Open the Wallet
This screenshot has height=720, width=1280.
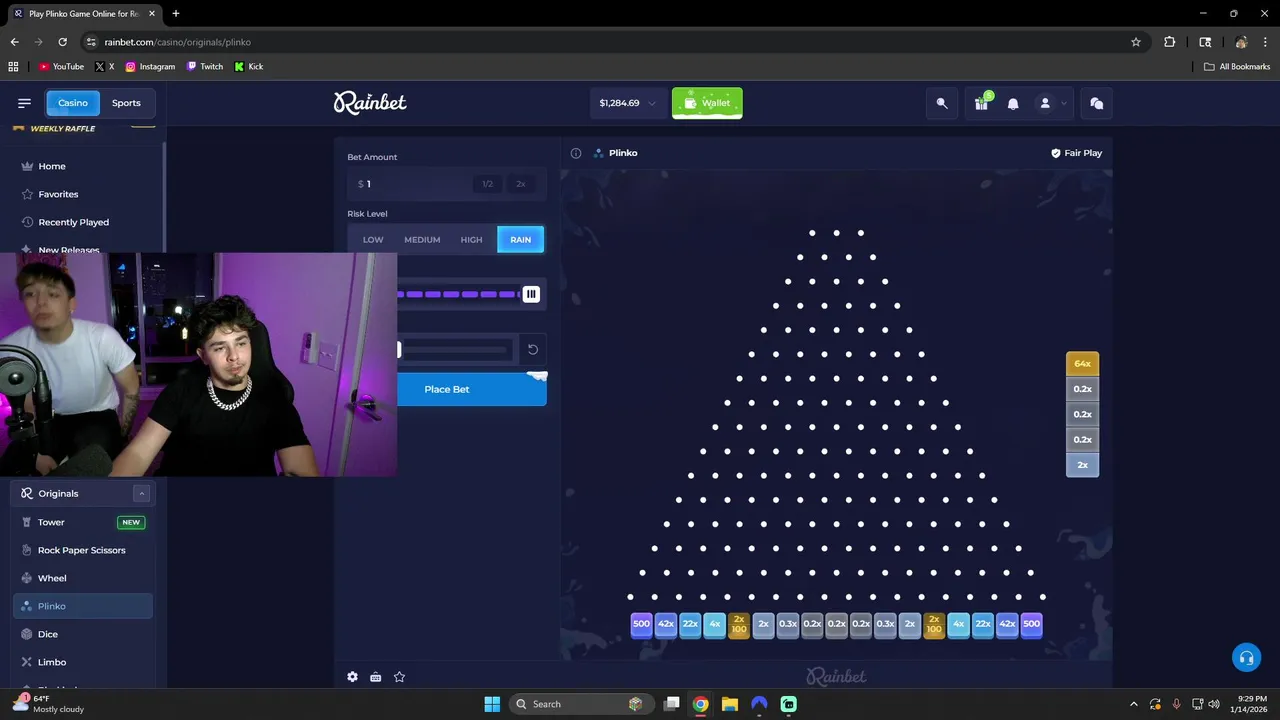coord(707,103)
